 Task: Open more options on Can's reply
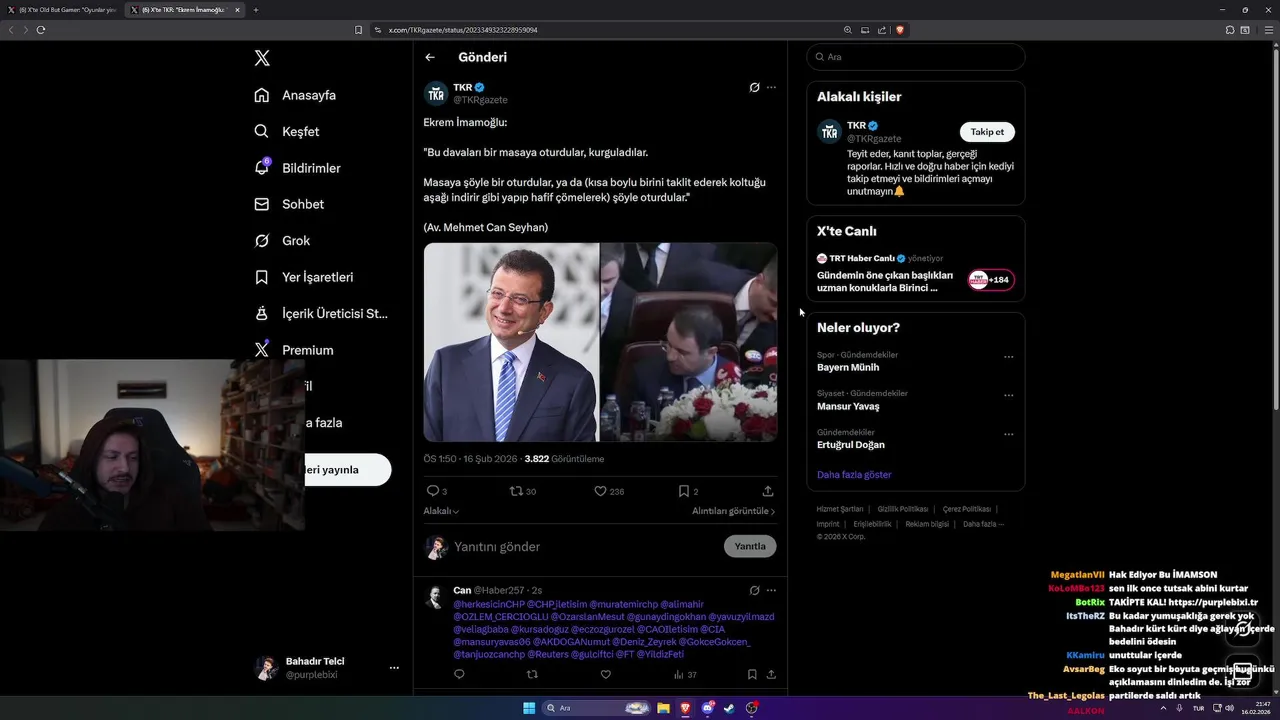coord(771,590)
